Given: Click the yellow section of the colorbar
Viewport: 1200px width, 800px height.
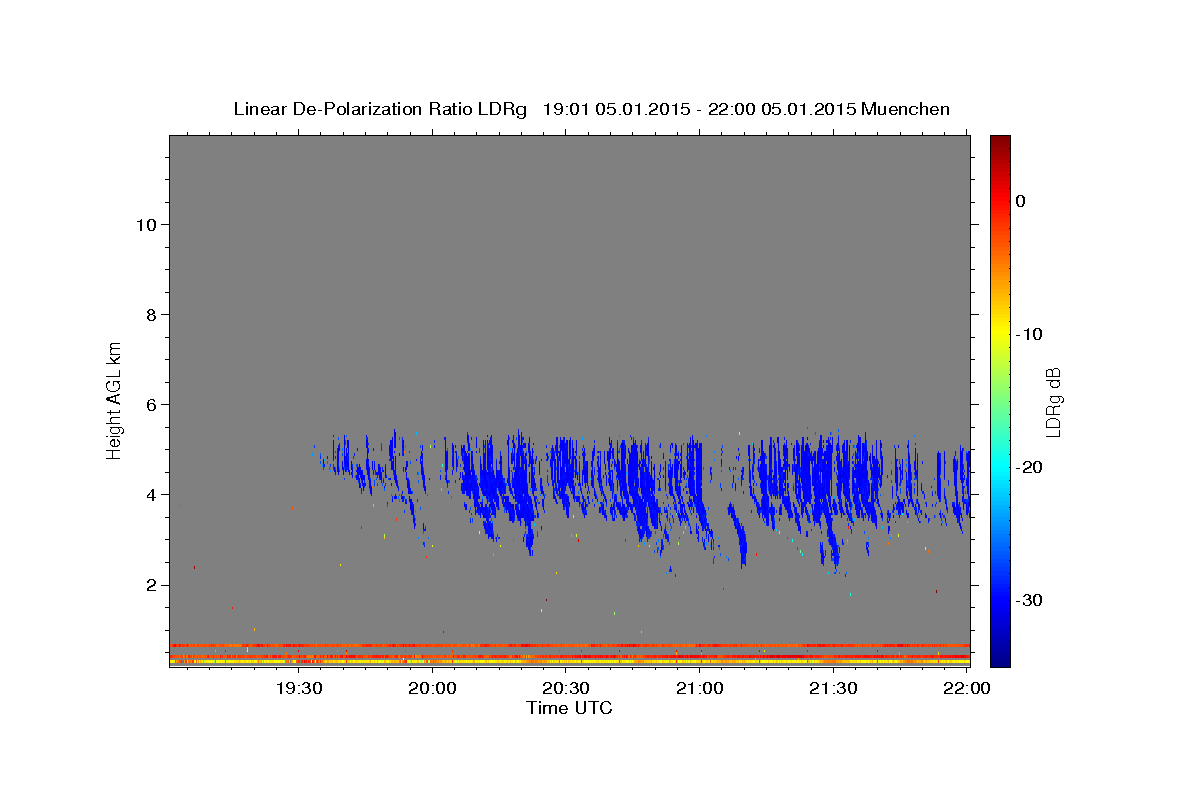Looking at the screenshot, I should pos(1000,334).
